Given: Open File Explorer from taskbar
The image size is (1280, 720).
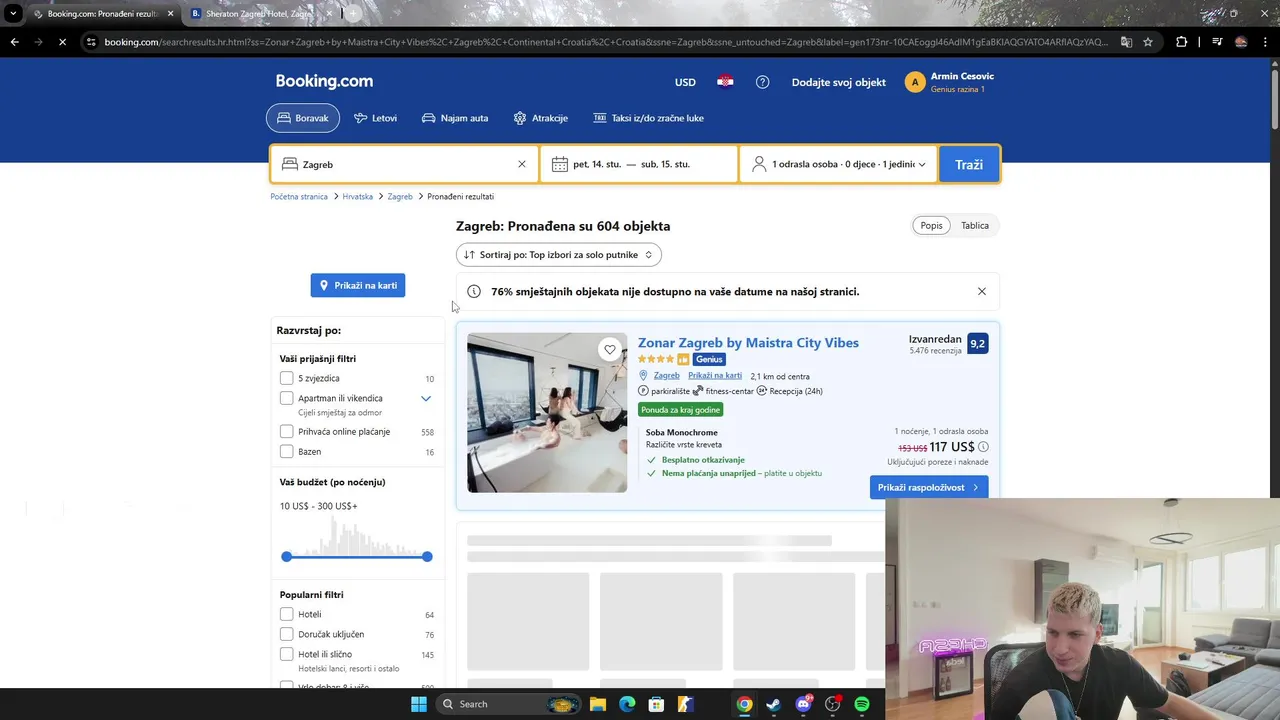Looking at the screenshot, I should click(x=598, y=704).
